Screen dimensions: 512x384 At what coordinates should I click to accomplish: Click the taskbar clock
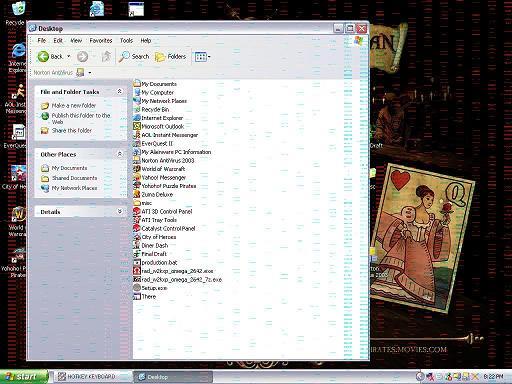coord(493,377)
